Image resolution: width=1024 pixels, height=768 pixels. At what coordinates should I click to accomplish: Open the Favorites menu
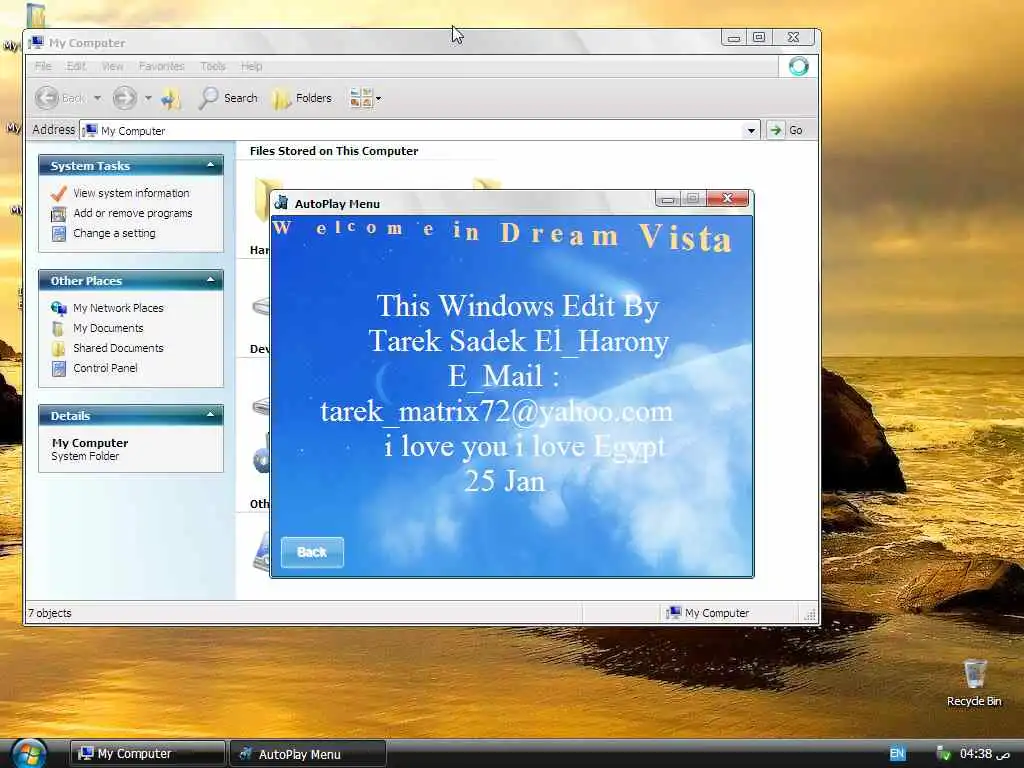tap(161, 66)
